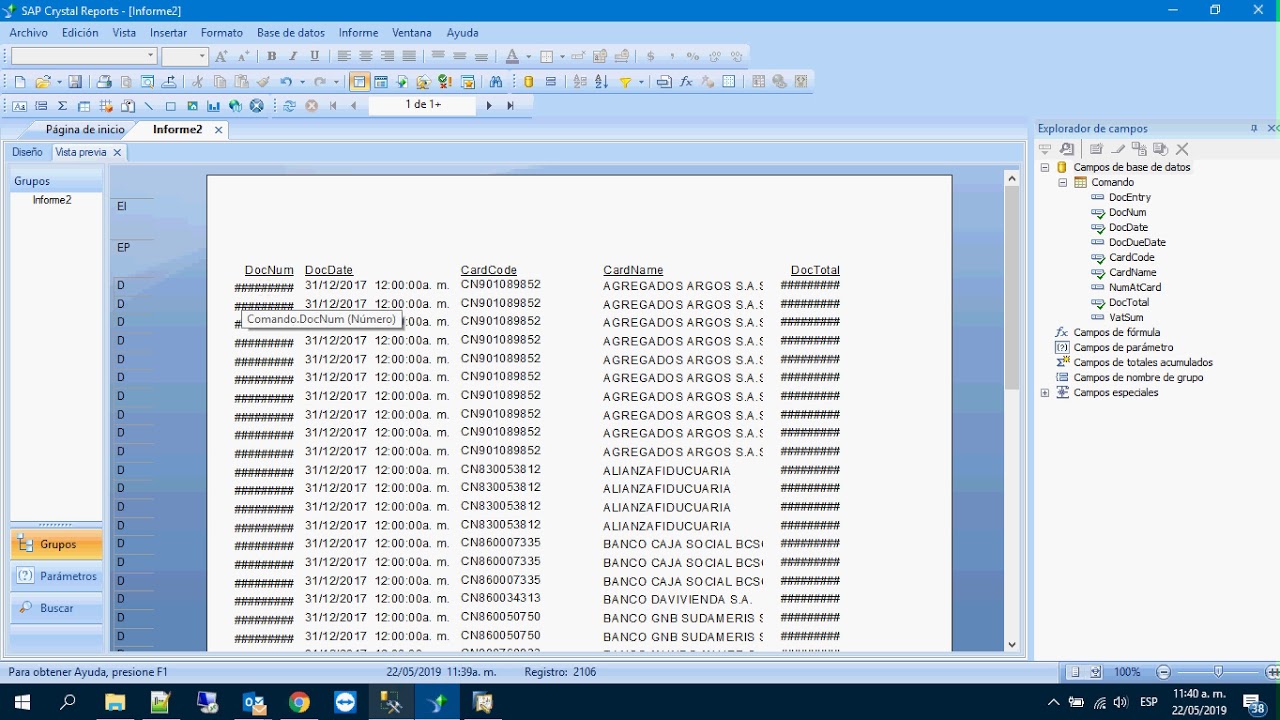Select Informe2 in the Grupos tree

point(52,200)
